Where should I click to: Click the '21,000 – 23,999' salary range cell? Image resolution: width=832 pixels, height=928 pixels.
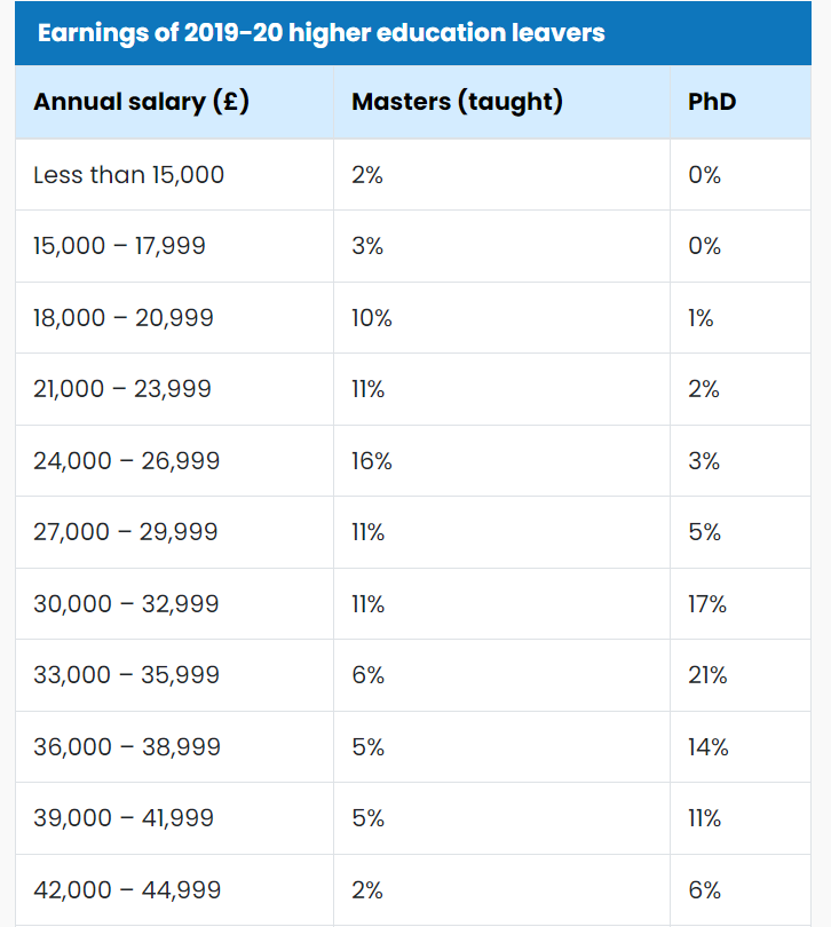(x=175, y=389)
